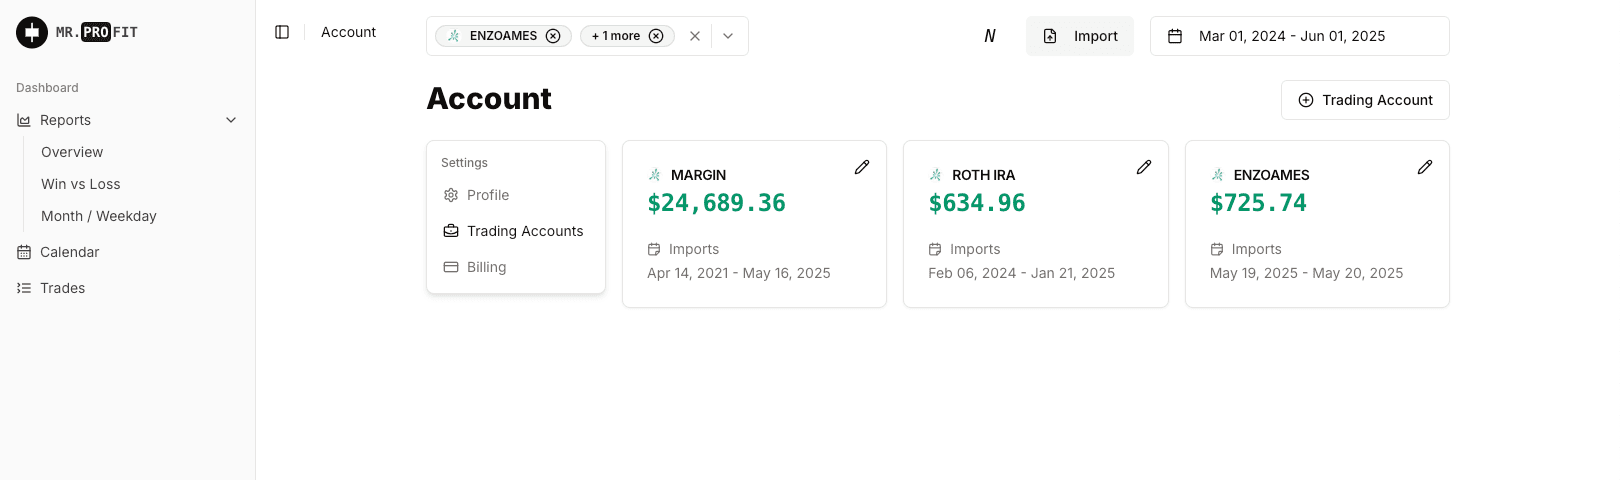Click date range Feb 06, 2024 - Jan 21, 2025

(x=1021, y=273)
